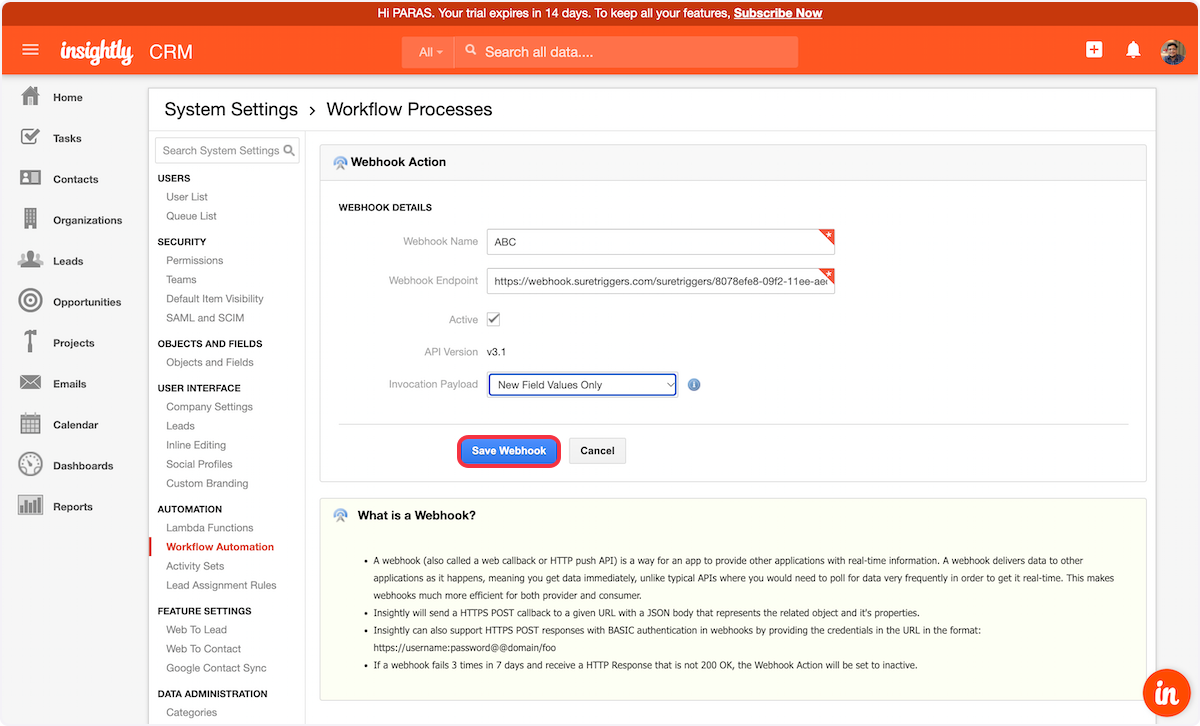Viewport: 1200px width, 726px height.
Task: Open Activity Sets settings
Action: click(x=195, y=566)
